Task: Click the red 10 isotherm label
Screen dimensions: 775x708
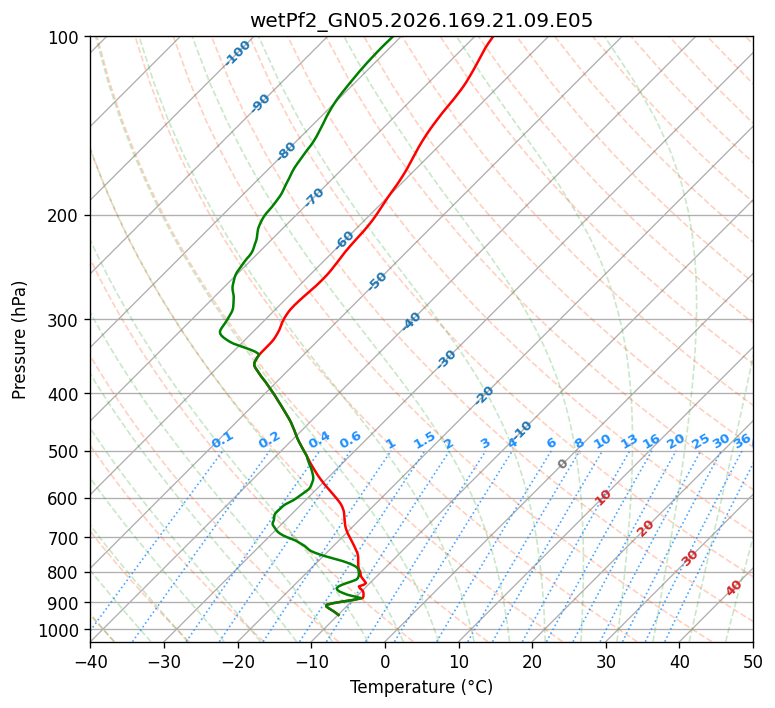Action: coord(602,497)
